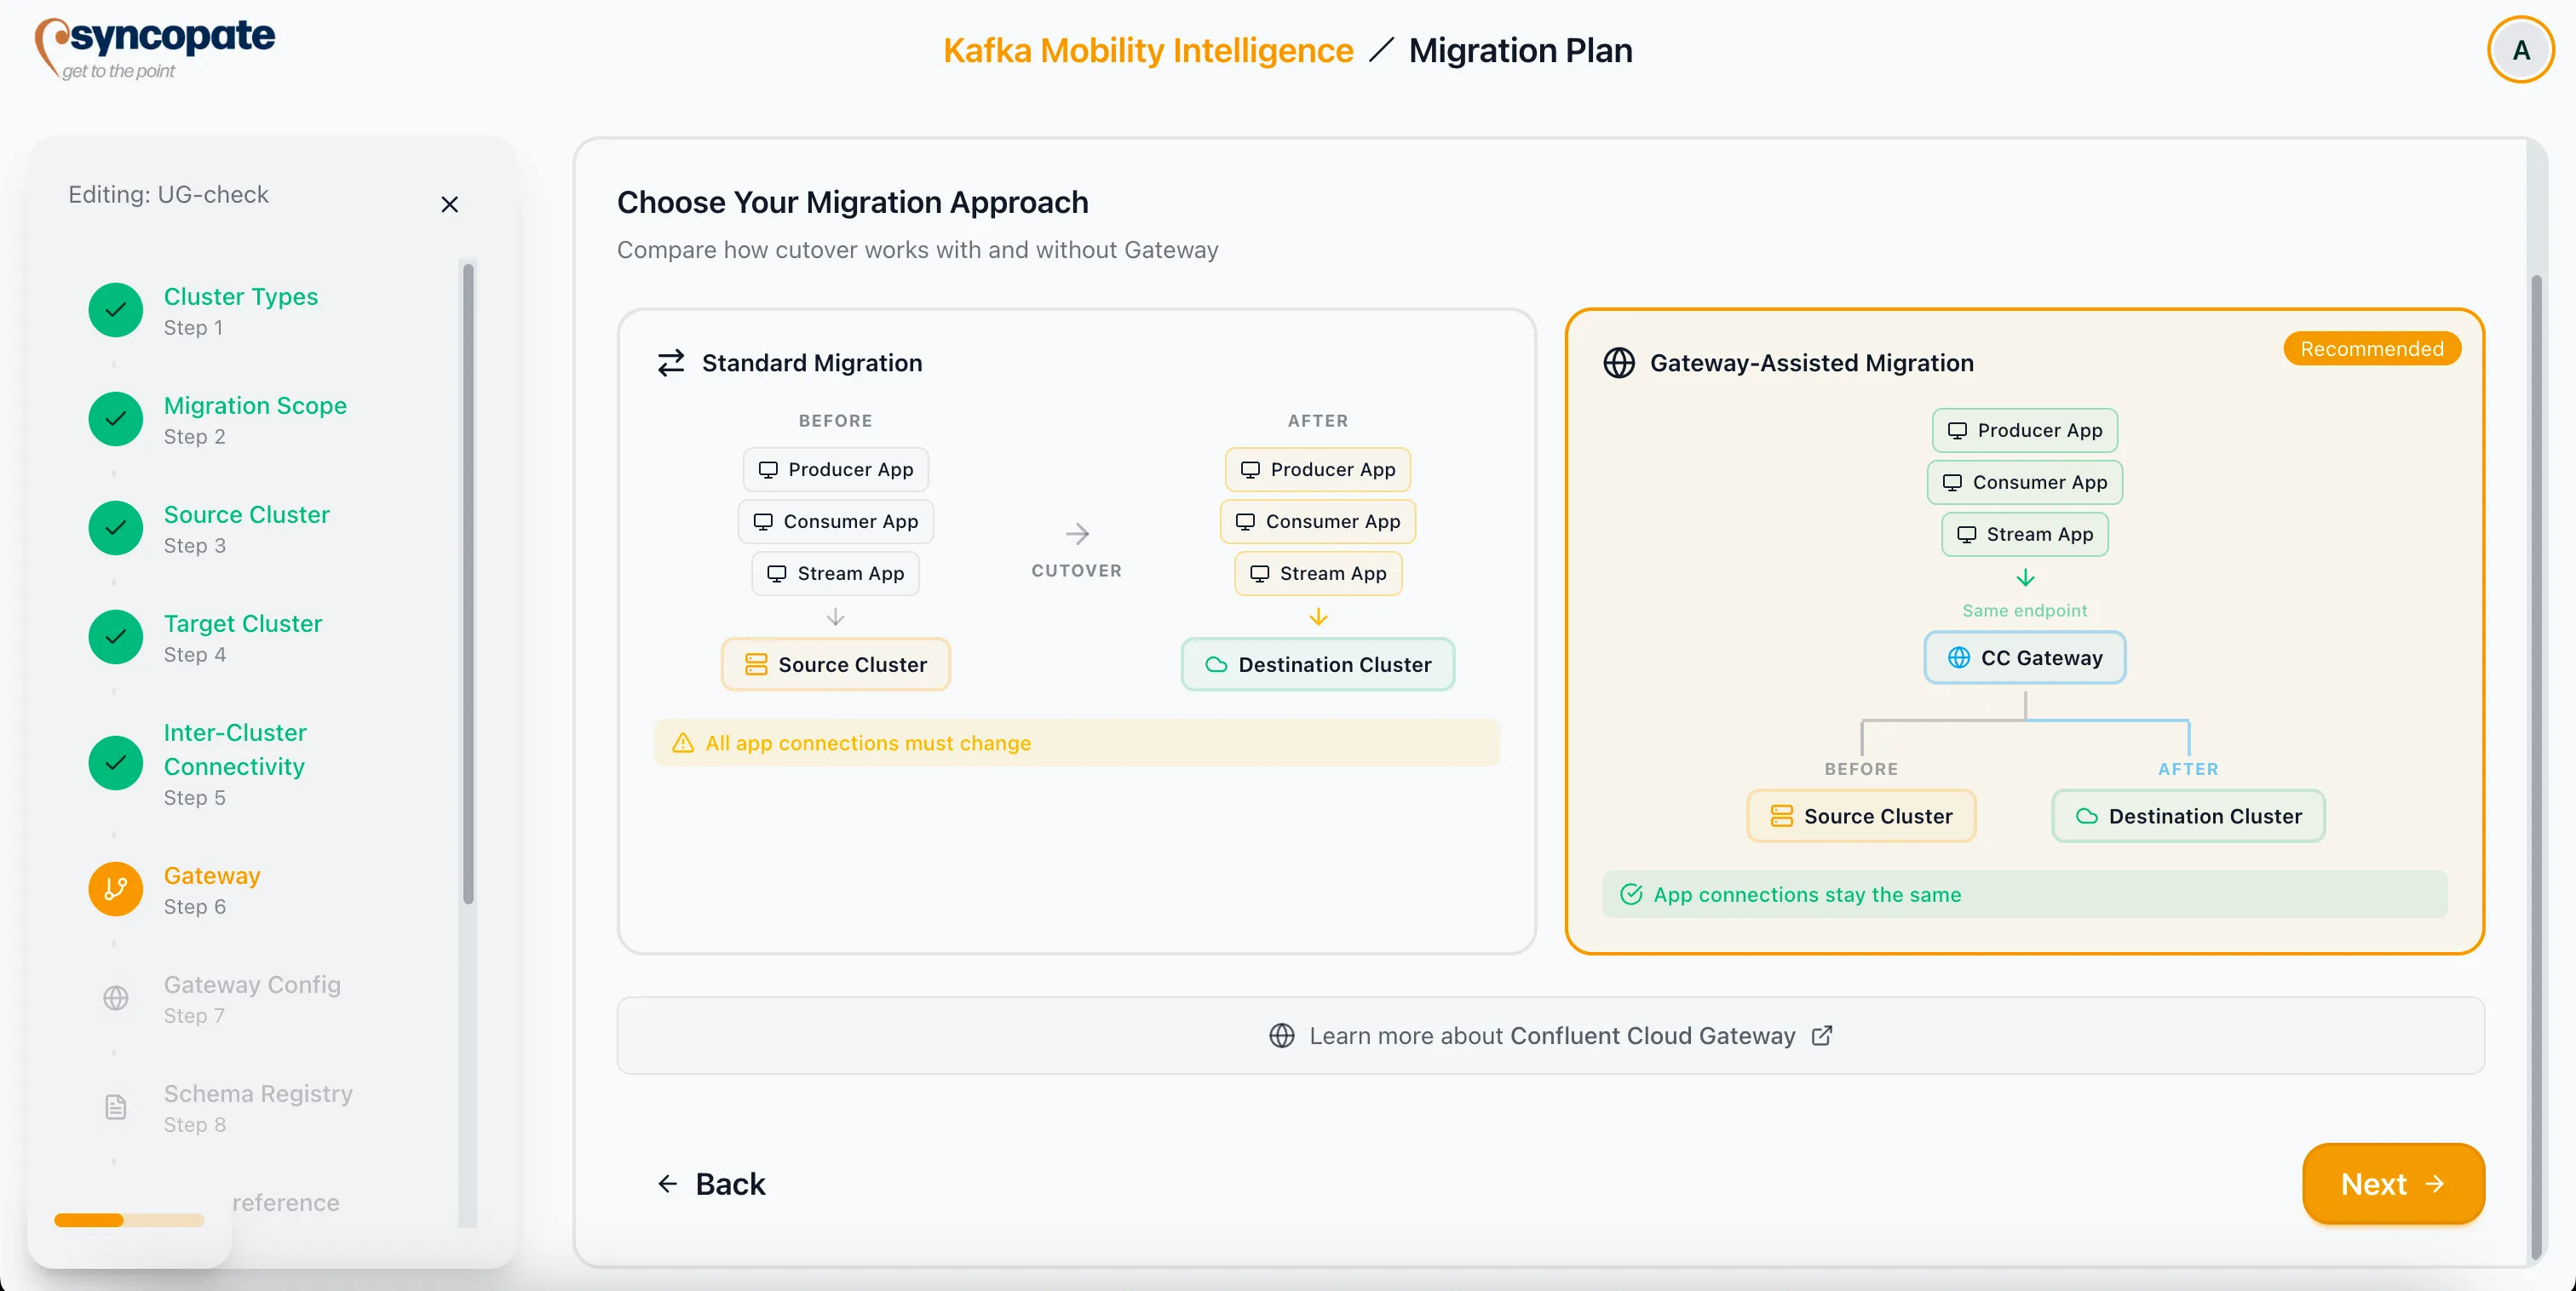Select the Migration Plan breadcrumb item

pyautogui.click(x=1521, y=49)
